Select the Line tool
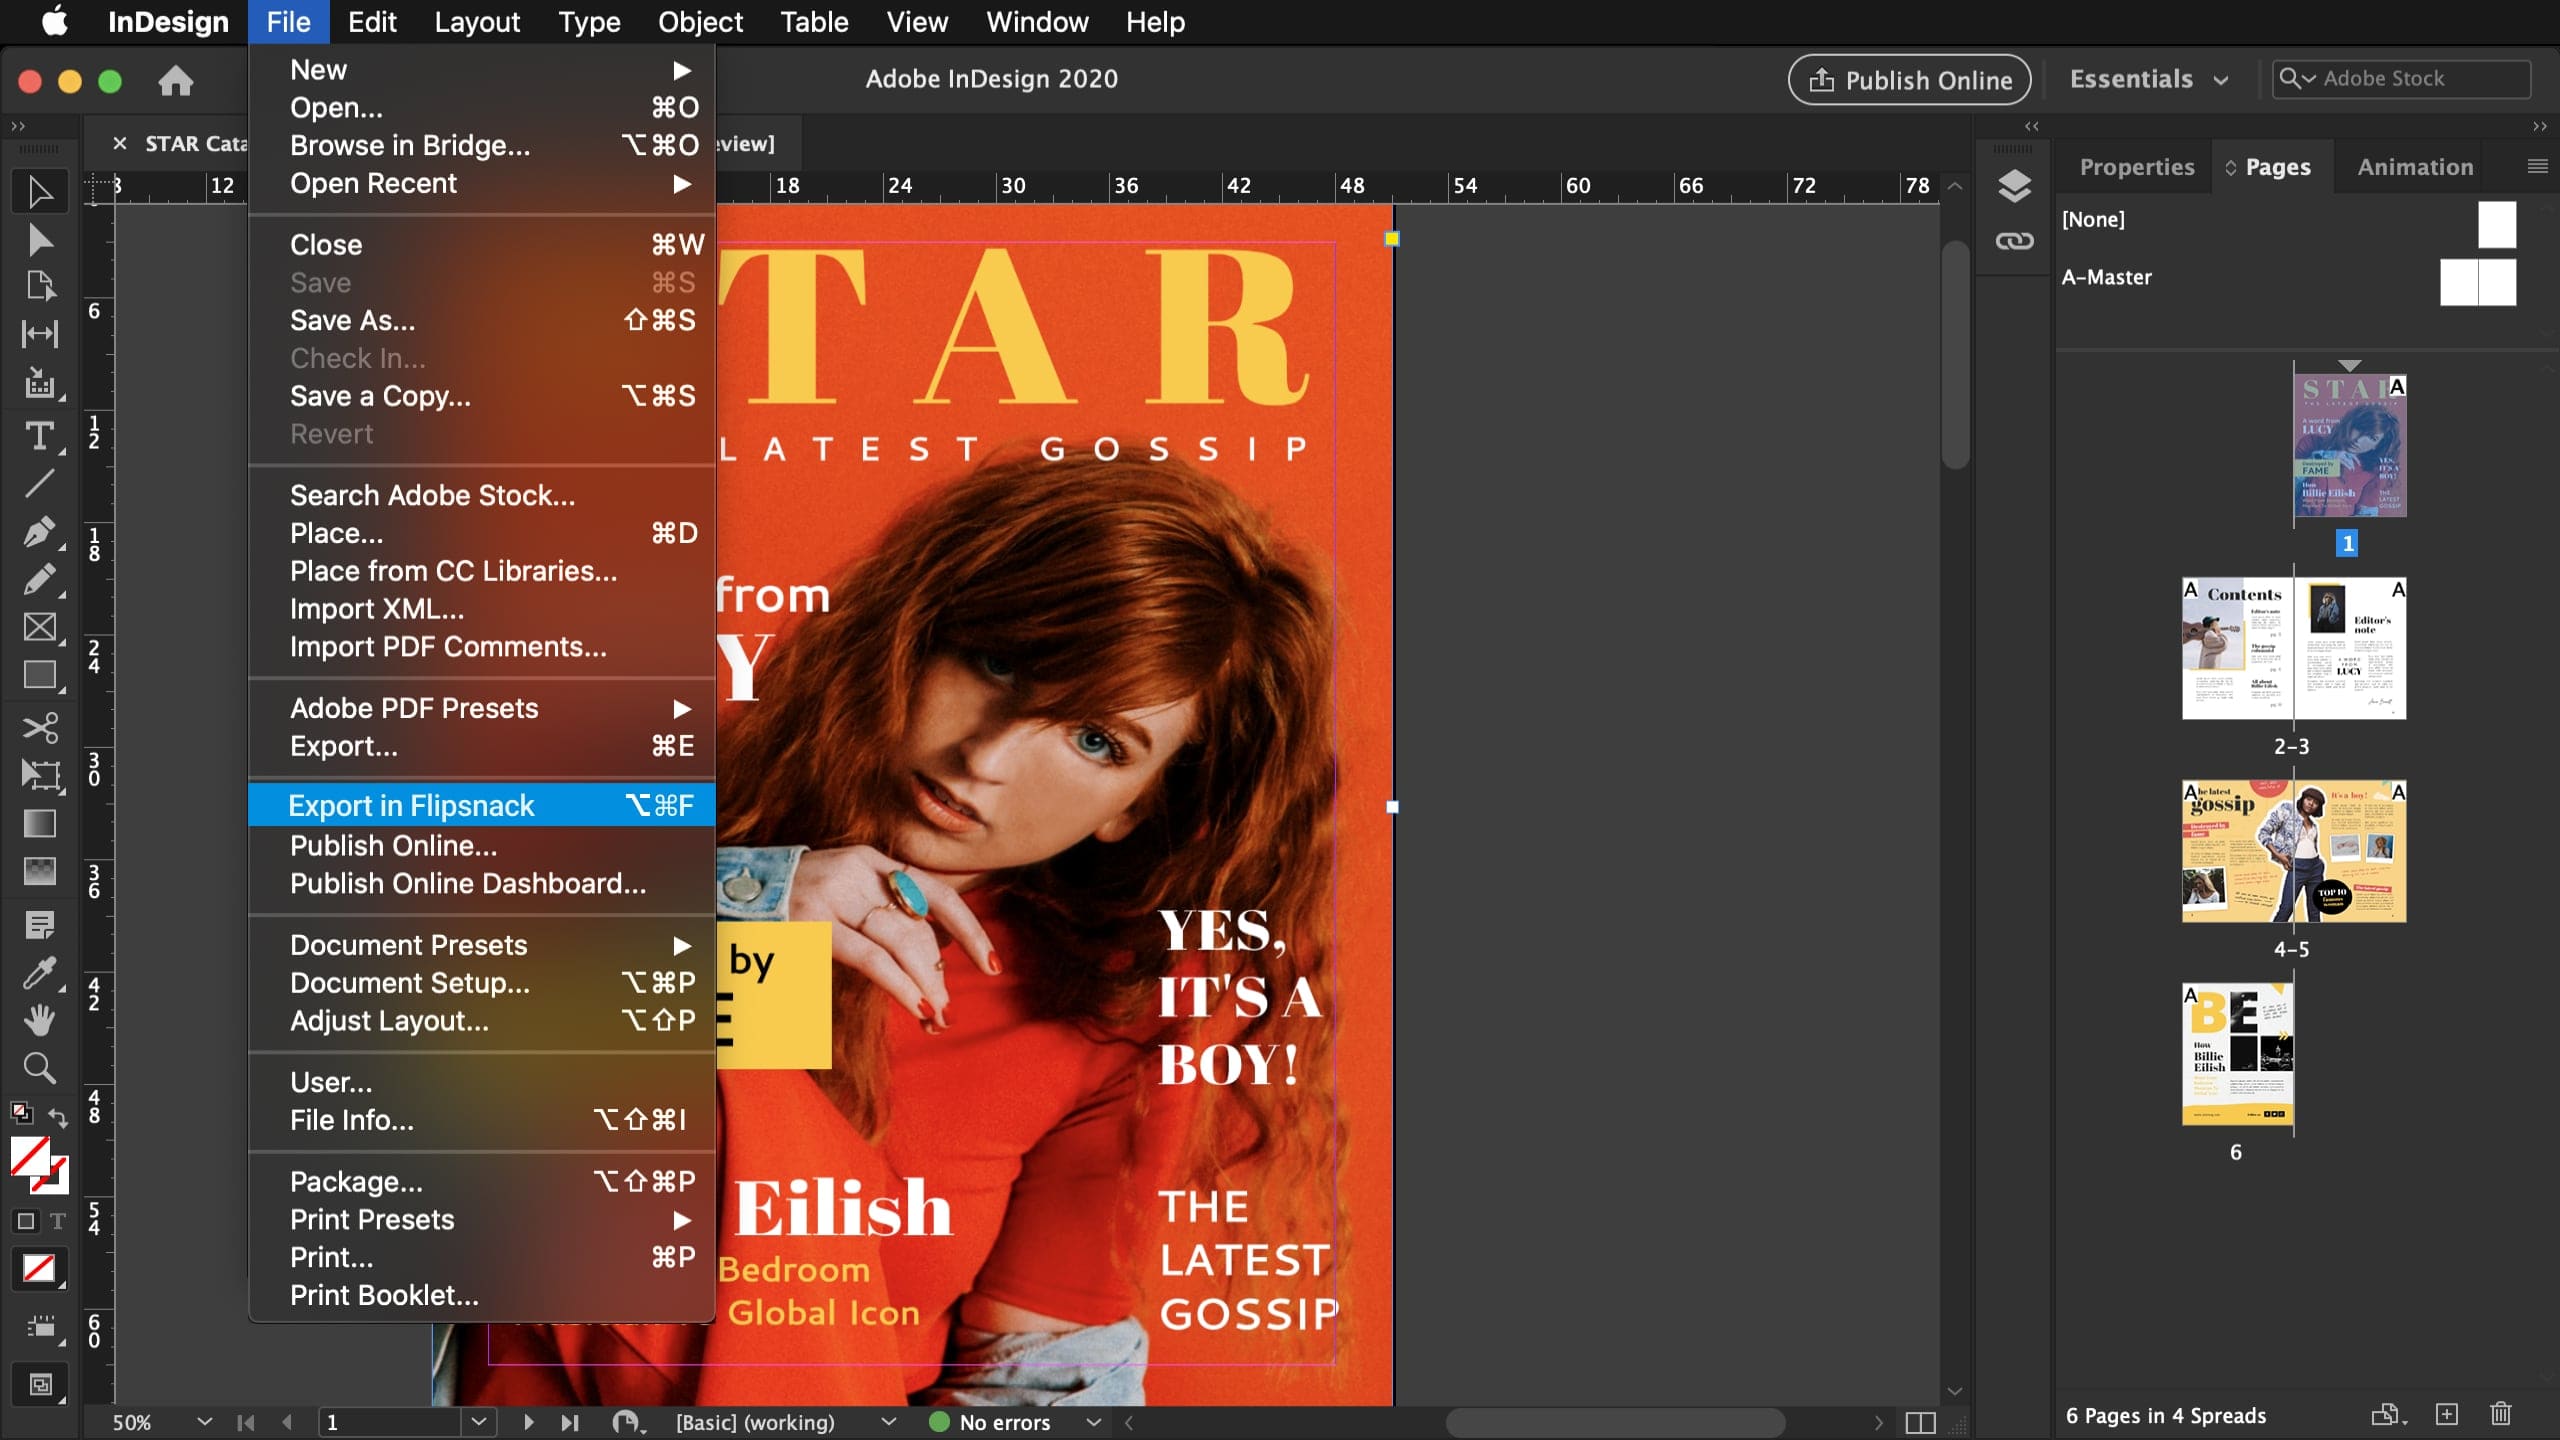Screen dimensions: 2560x1440 point(40,484)
